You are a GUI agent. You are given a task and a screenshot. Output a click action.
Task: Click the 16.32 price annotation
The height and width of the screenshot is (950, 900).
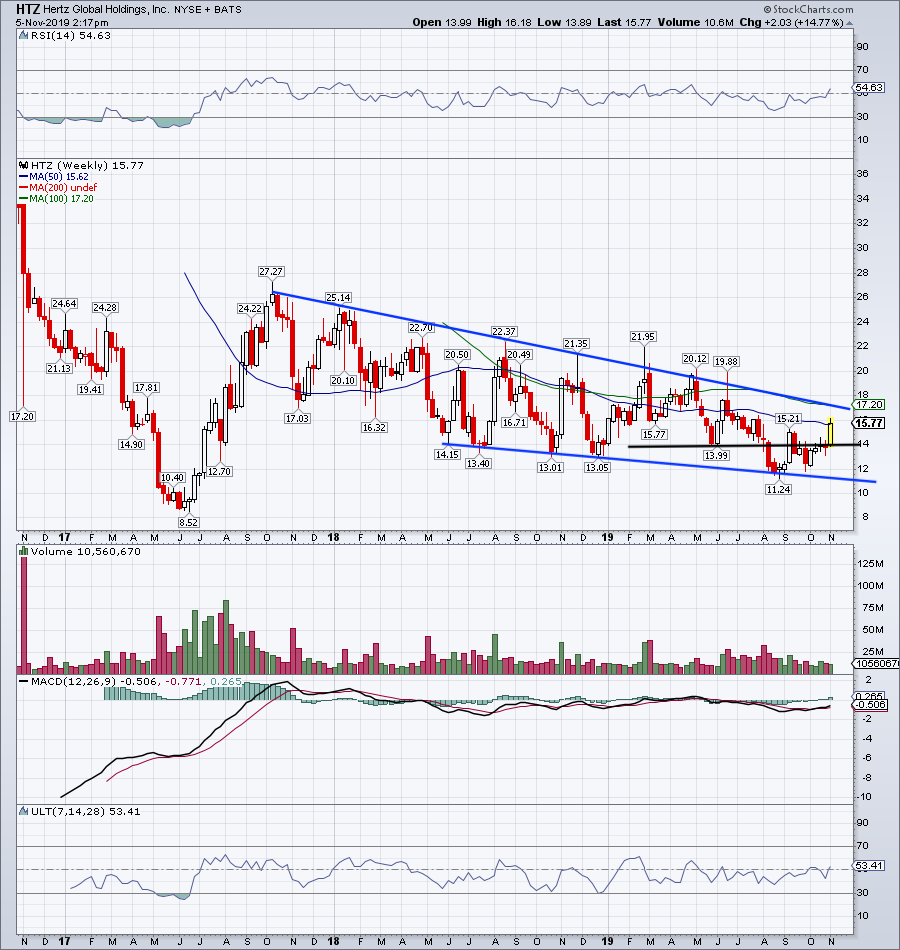click(x=374, y=427)
